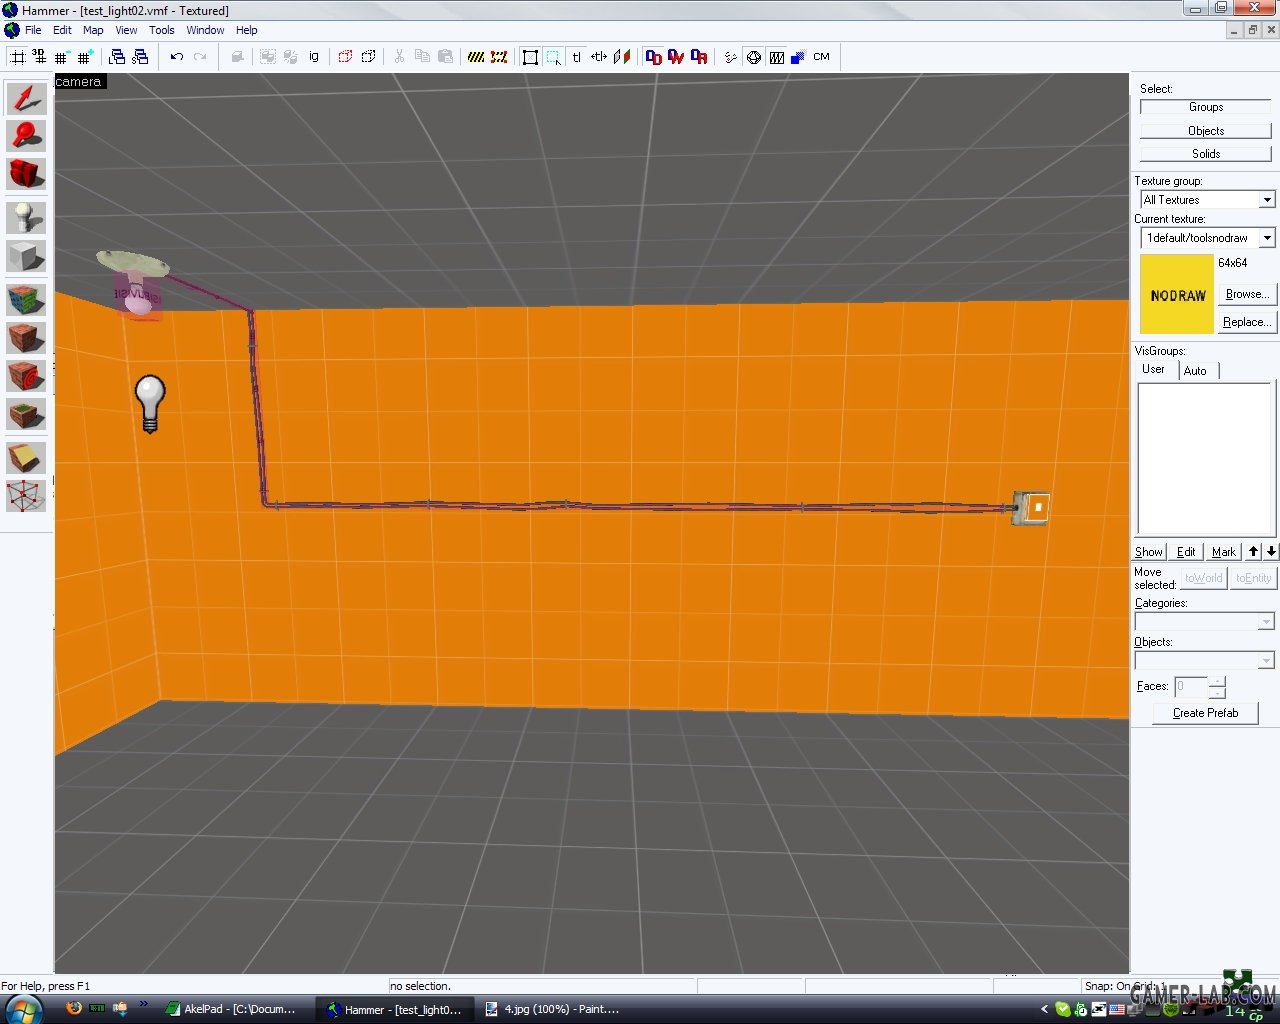Viewport: 1280px width, 1024px height.
Task: Click the Browse texture button
Action: pos(1246,294)
